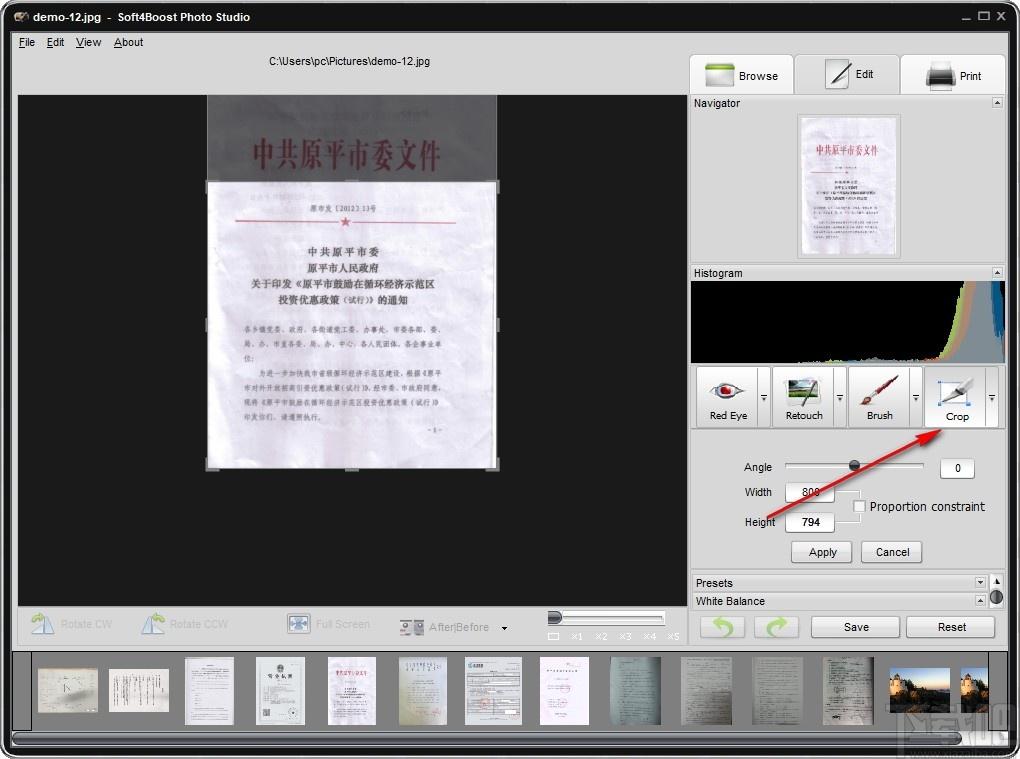
Task: Click the zoom slider handle
Action: tap(555, 617)
